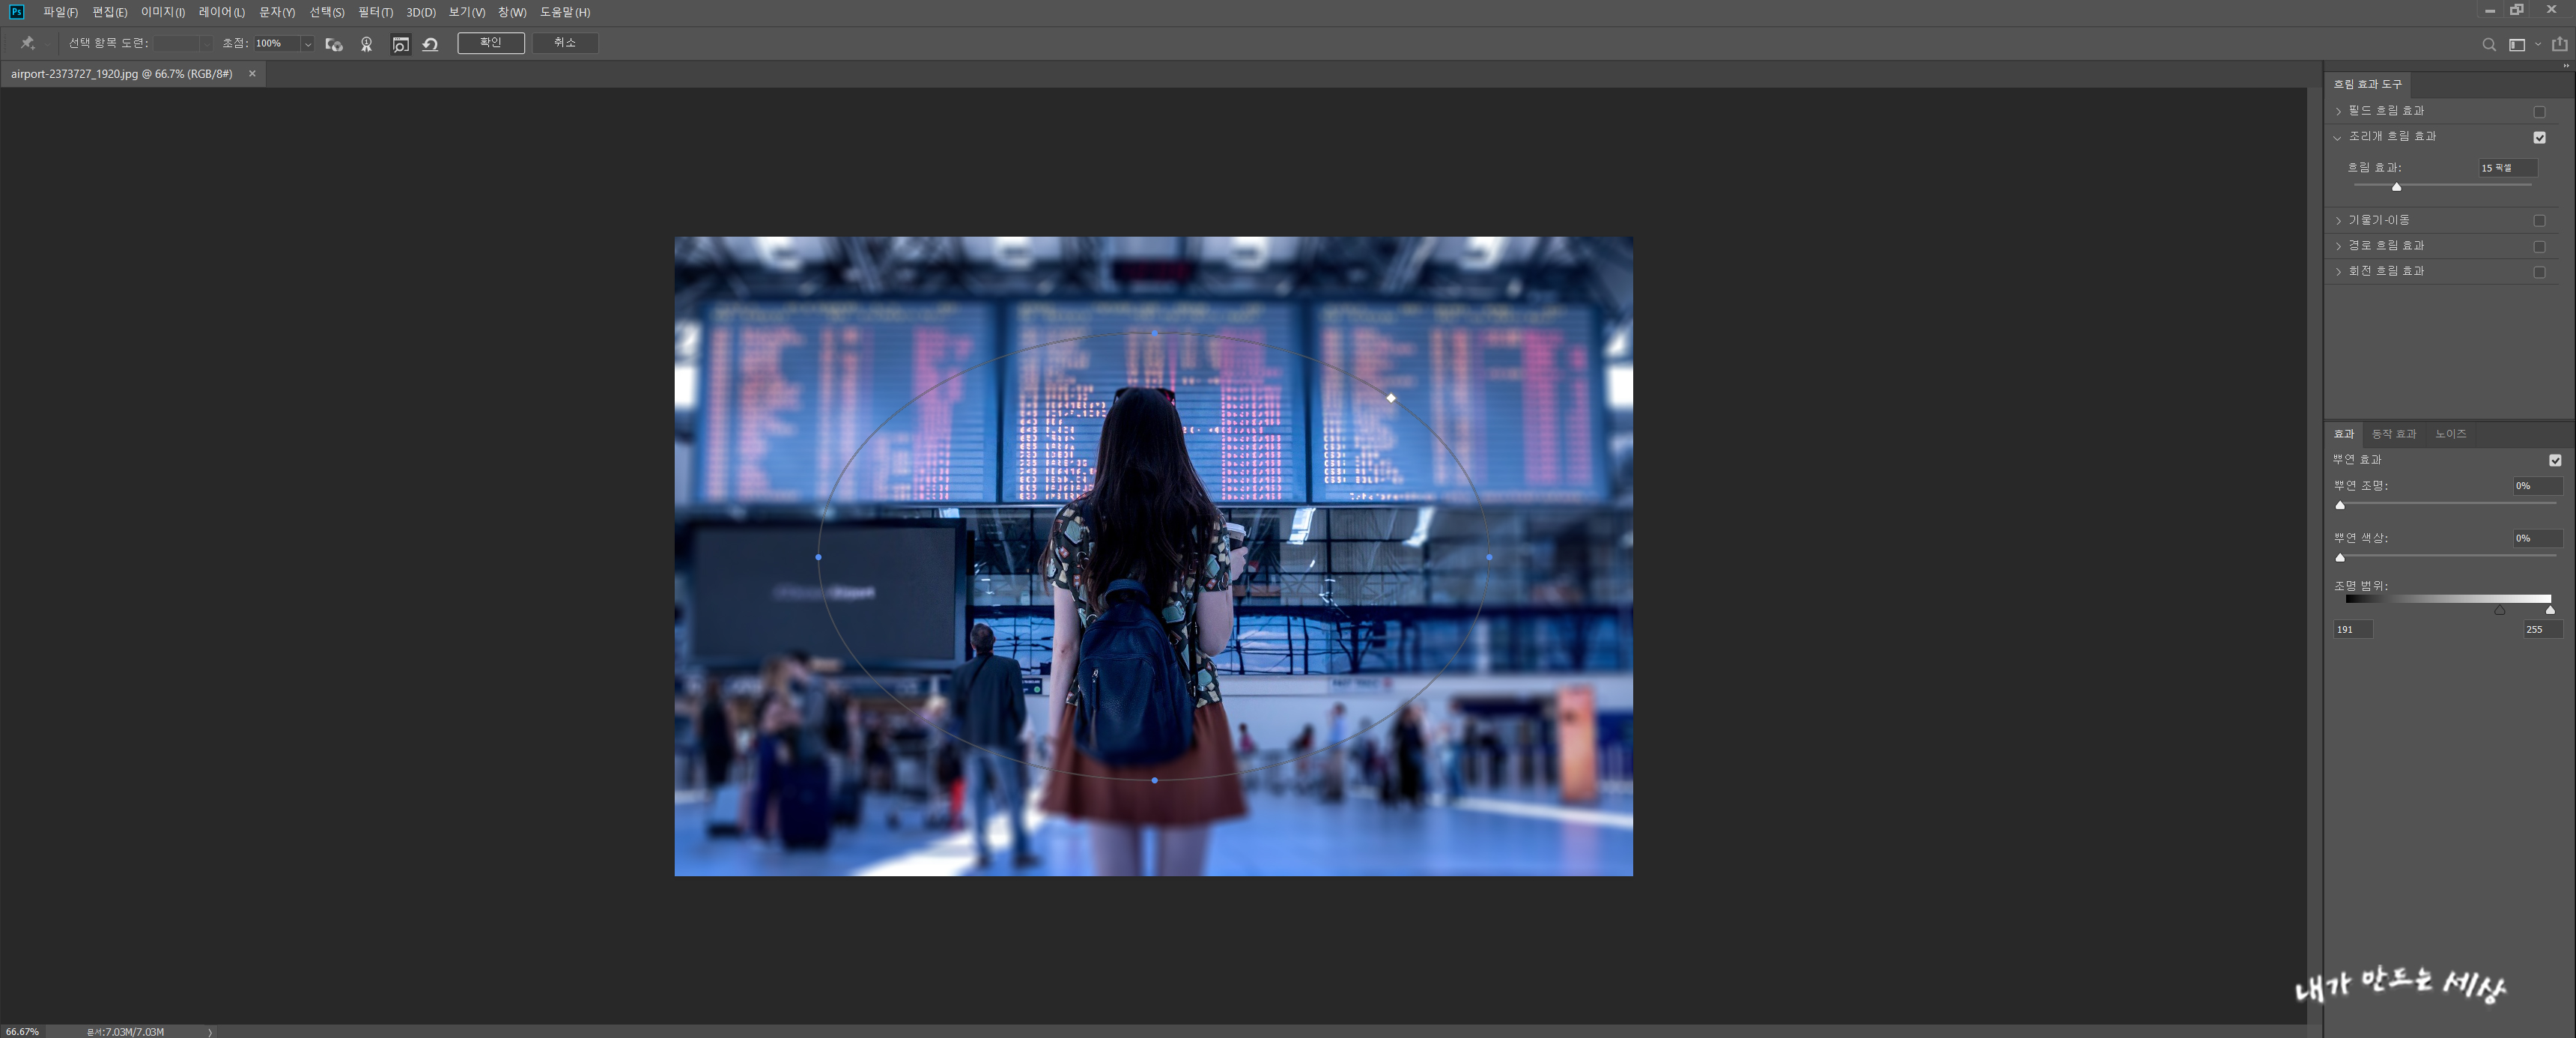This screenshot has height=1038, width=2576.
Task: Expand the 기울기-이동 section
Action: click(2338, 220)
